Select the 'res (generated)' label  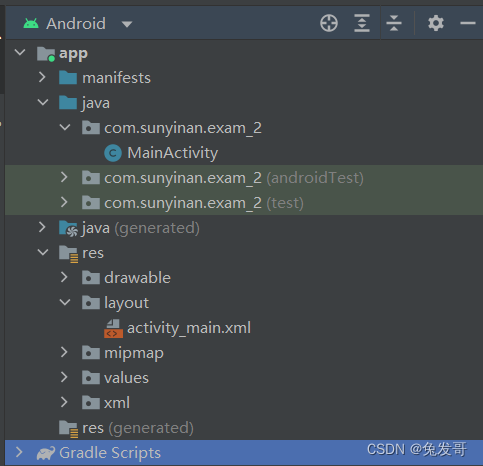pos(138,429)
